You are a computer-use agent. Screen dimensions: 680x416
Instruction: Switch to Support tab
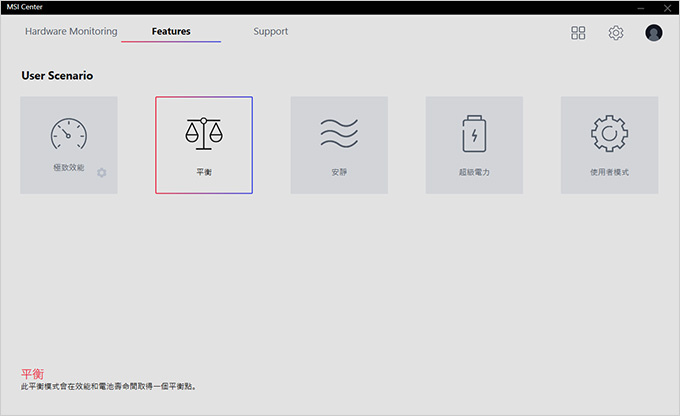(271, 31)
